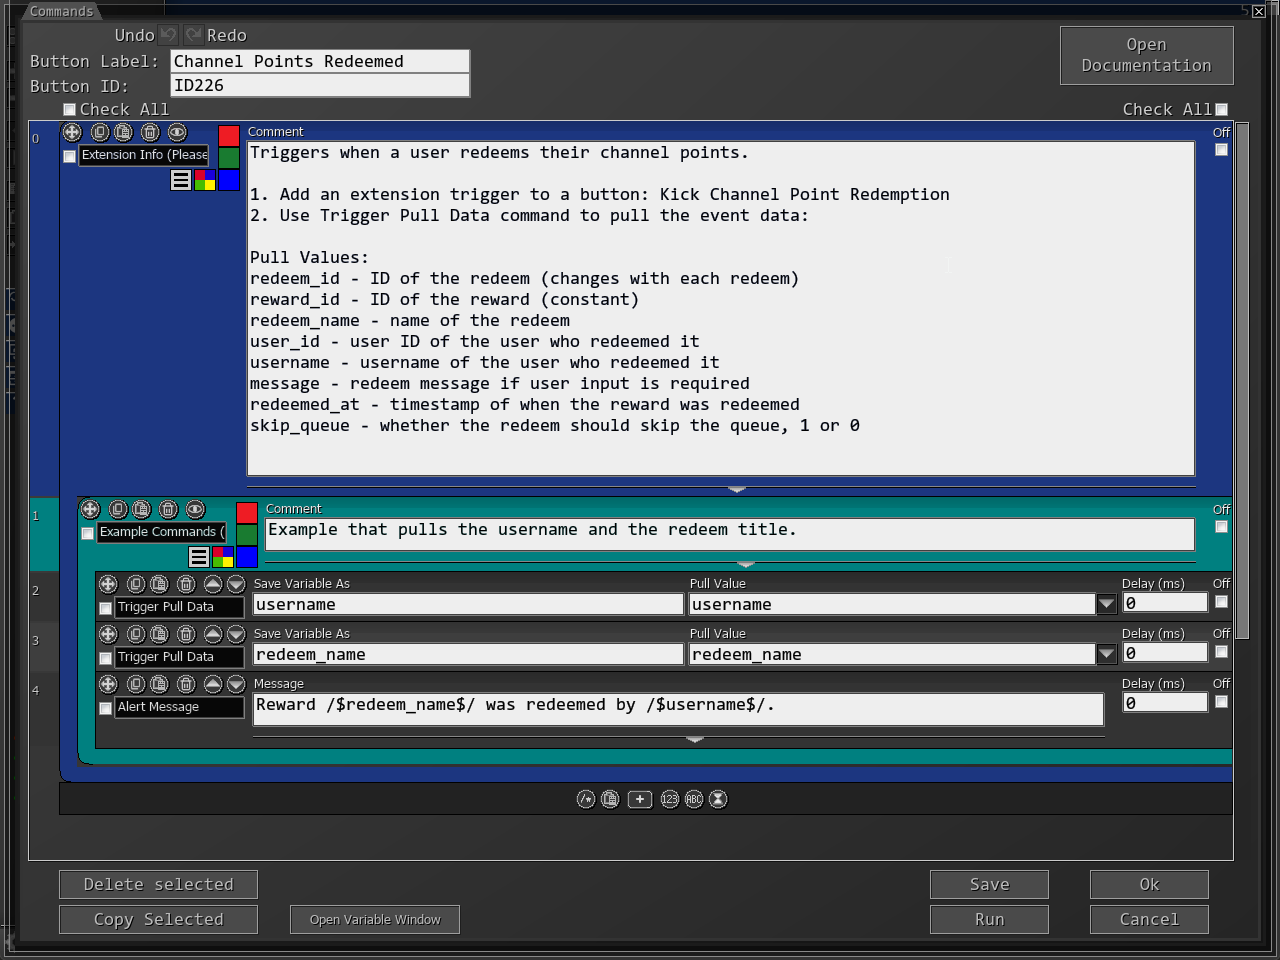Click the Run button
The image size is (1280, 960).
click(x=989, y=919)
